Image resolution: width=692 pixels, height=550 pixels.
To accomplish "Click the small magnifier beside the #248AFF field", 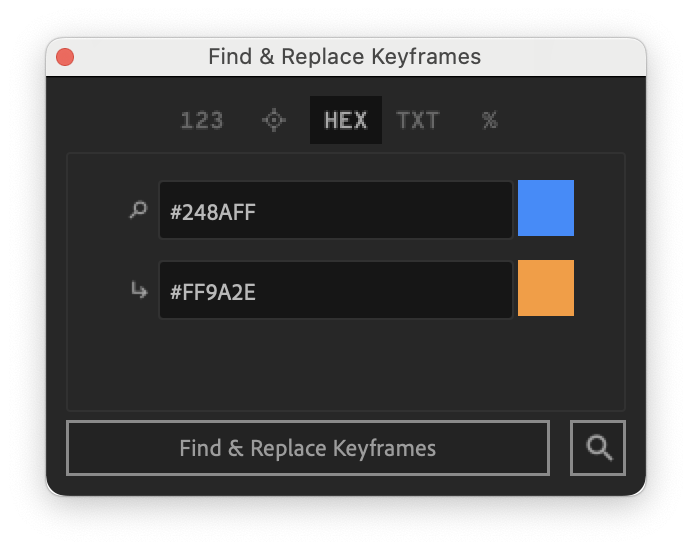I will click(x=138, y=210).
